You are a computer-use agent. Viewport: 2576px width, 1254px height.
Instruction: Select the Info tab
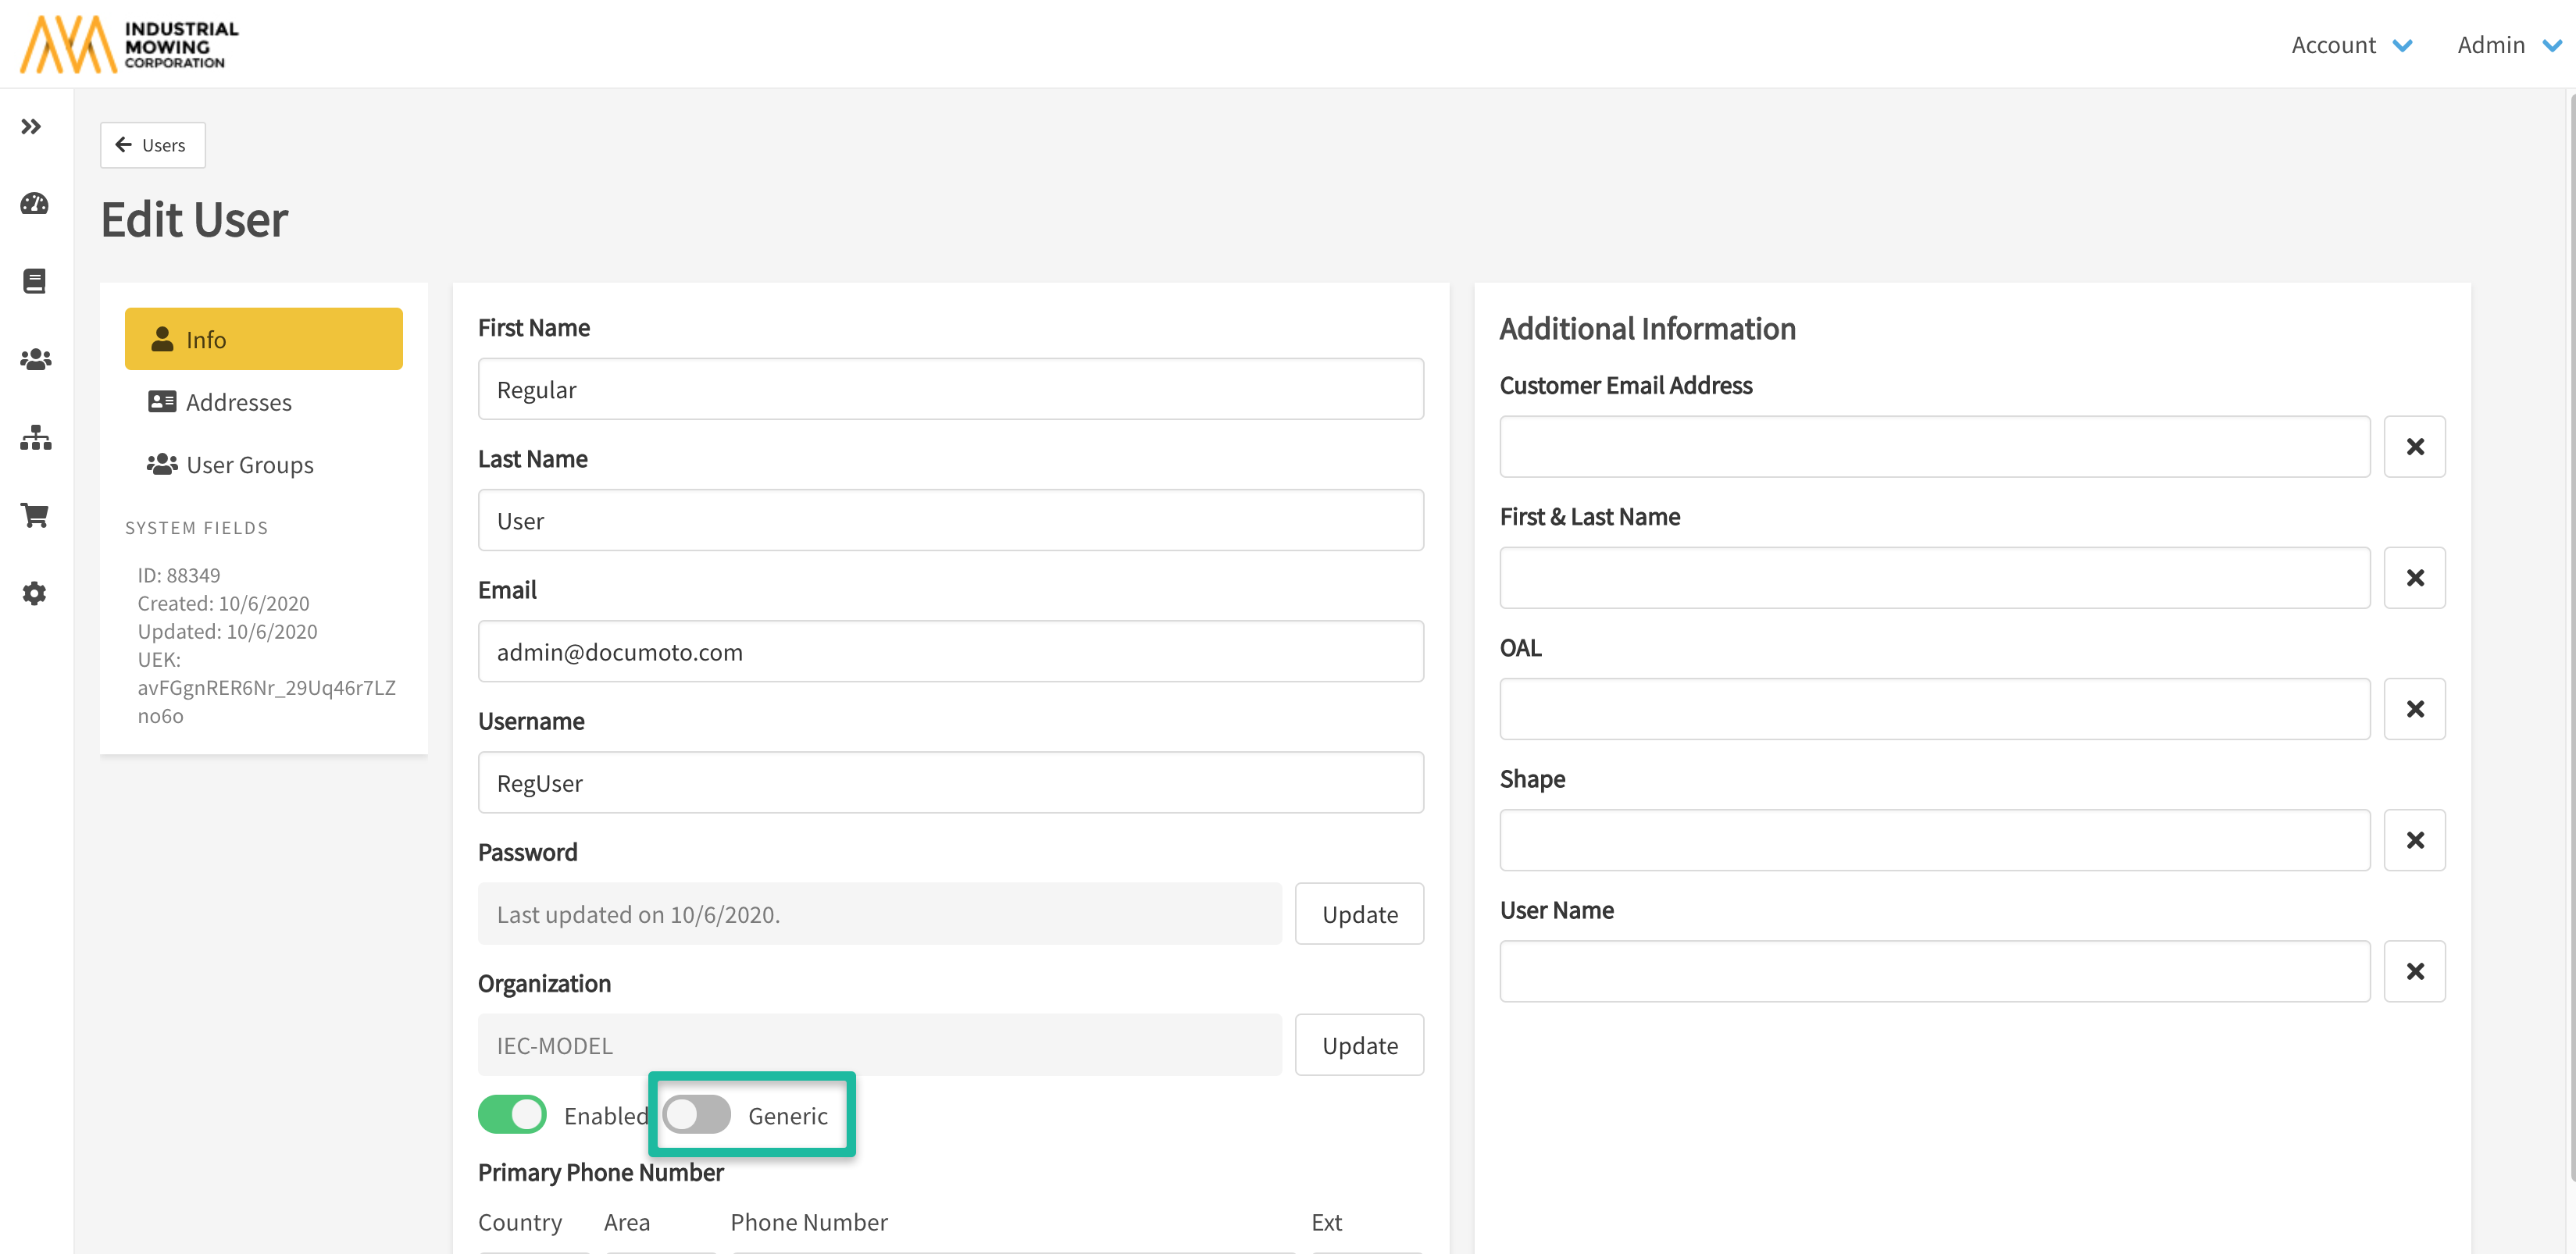[x=264, y=340]
